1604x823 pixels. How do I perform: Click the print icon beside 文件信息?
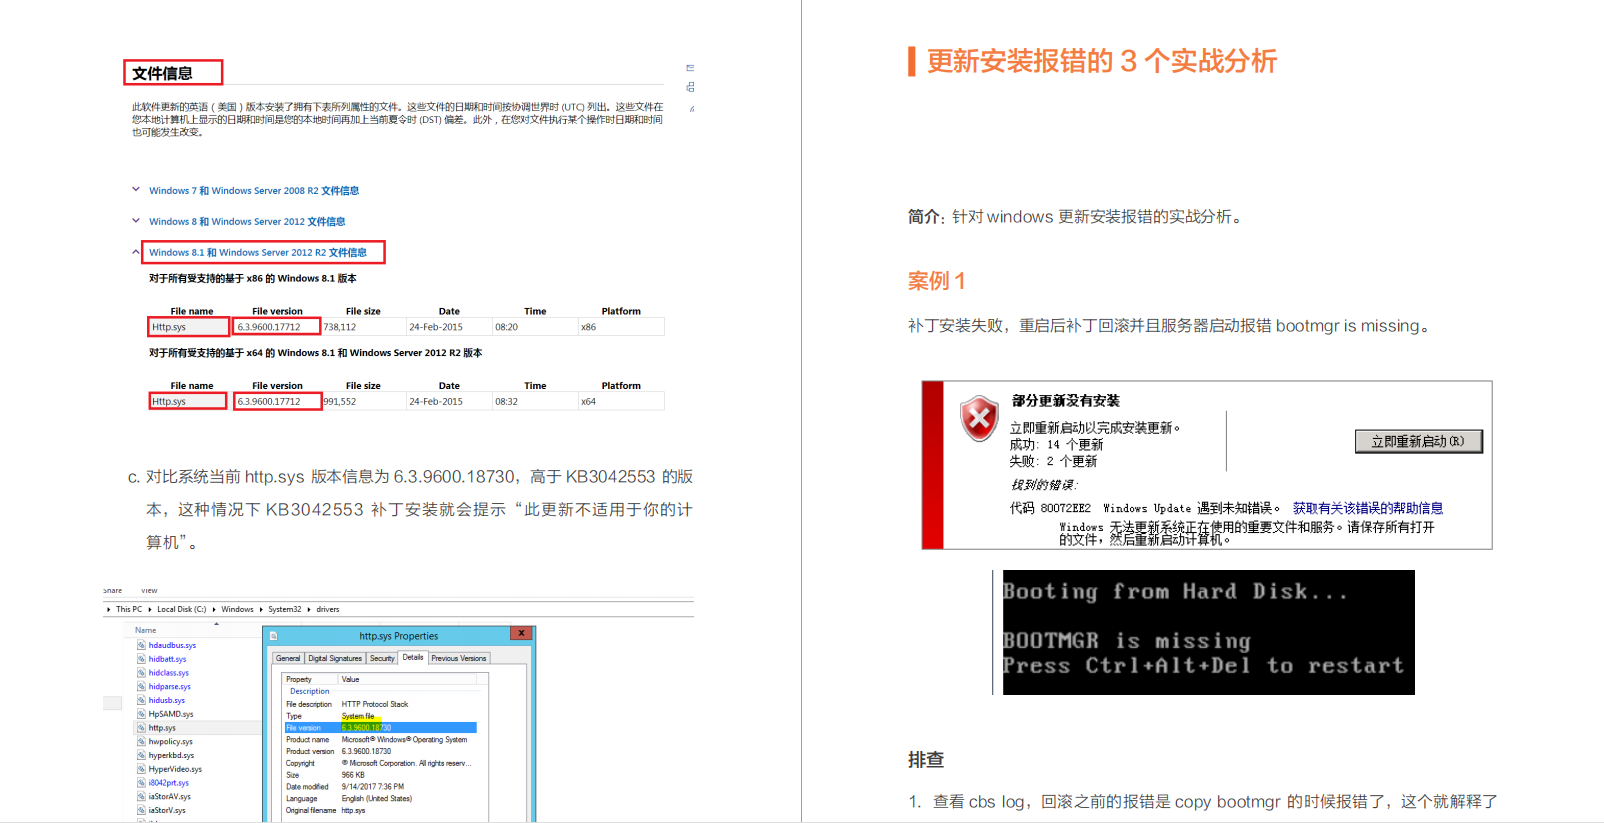pyautogui.click(x=690, y=87)
